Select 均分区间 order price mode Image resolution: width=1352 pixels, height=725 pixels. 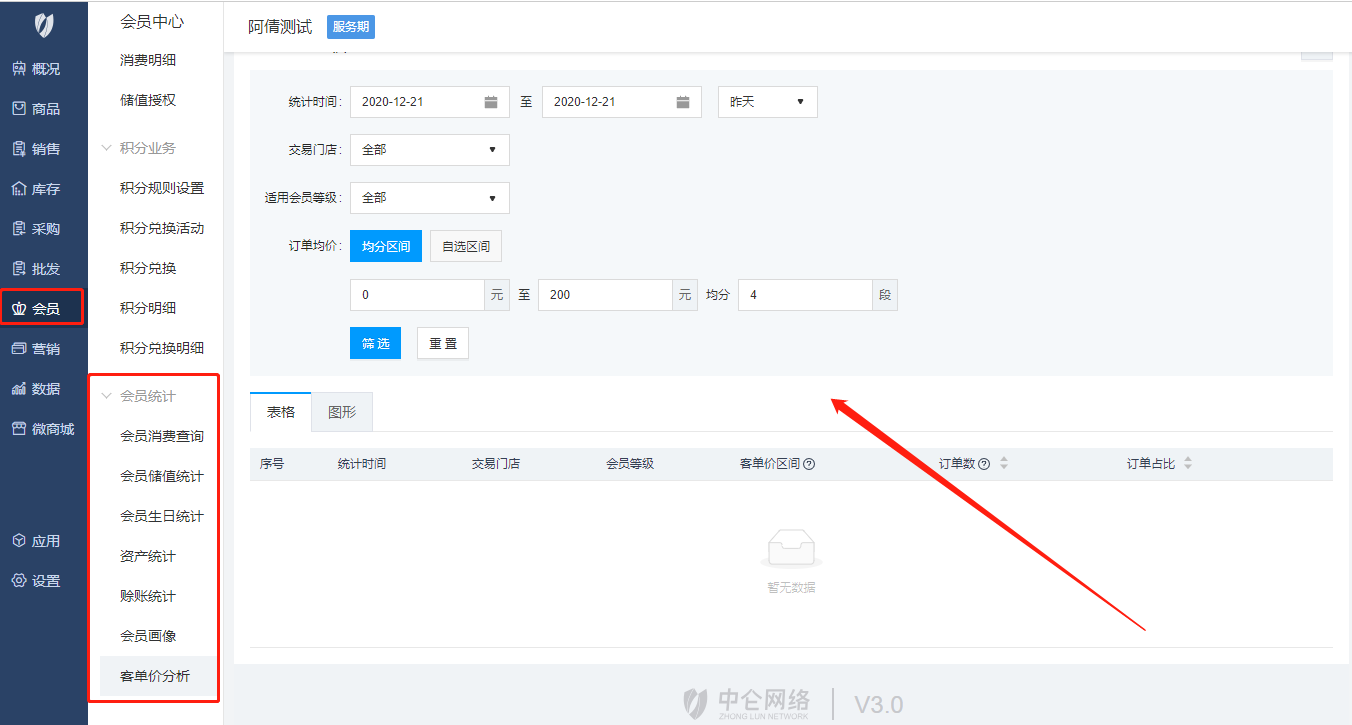(x=386, y=246)
